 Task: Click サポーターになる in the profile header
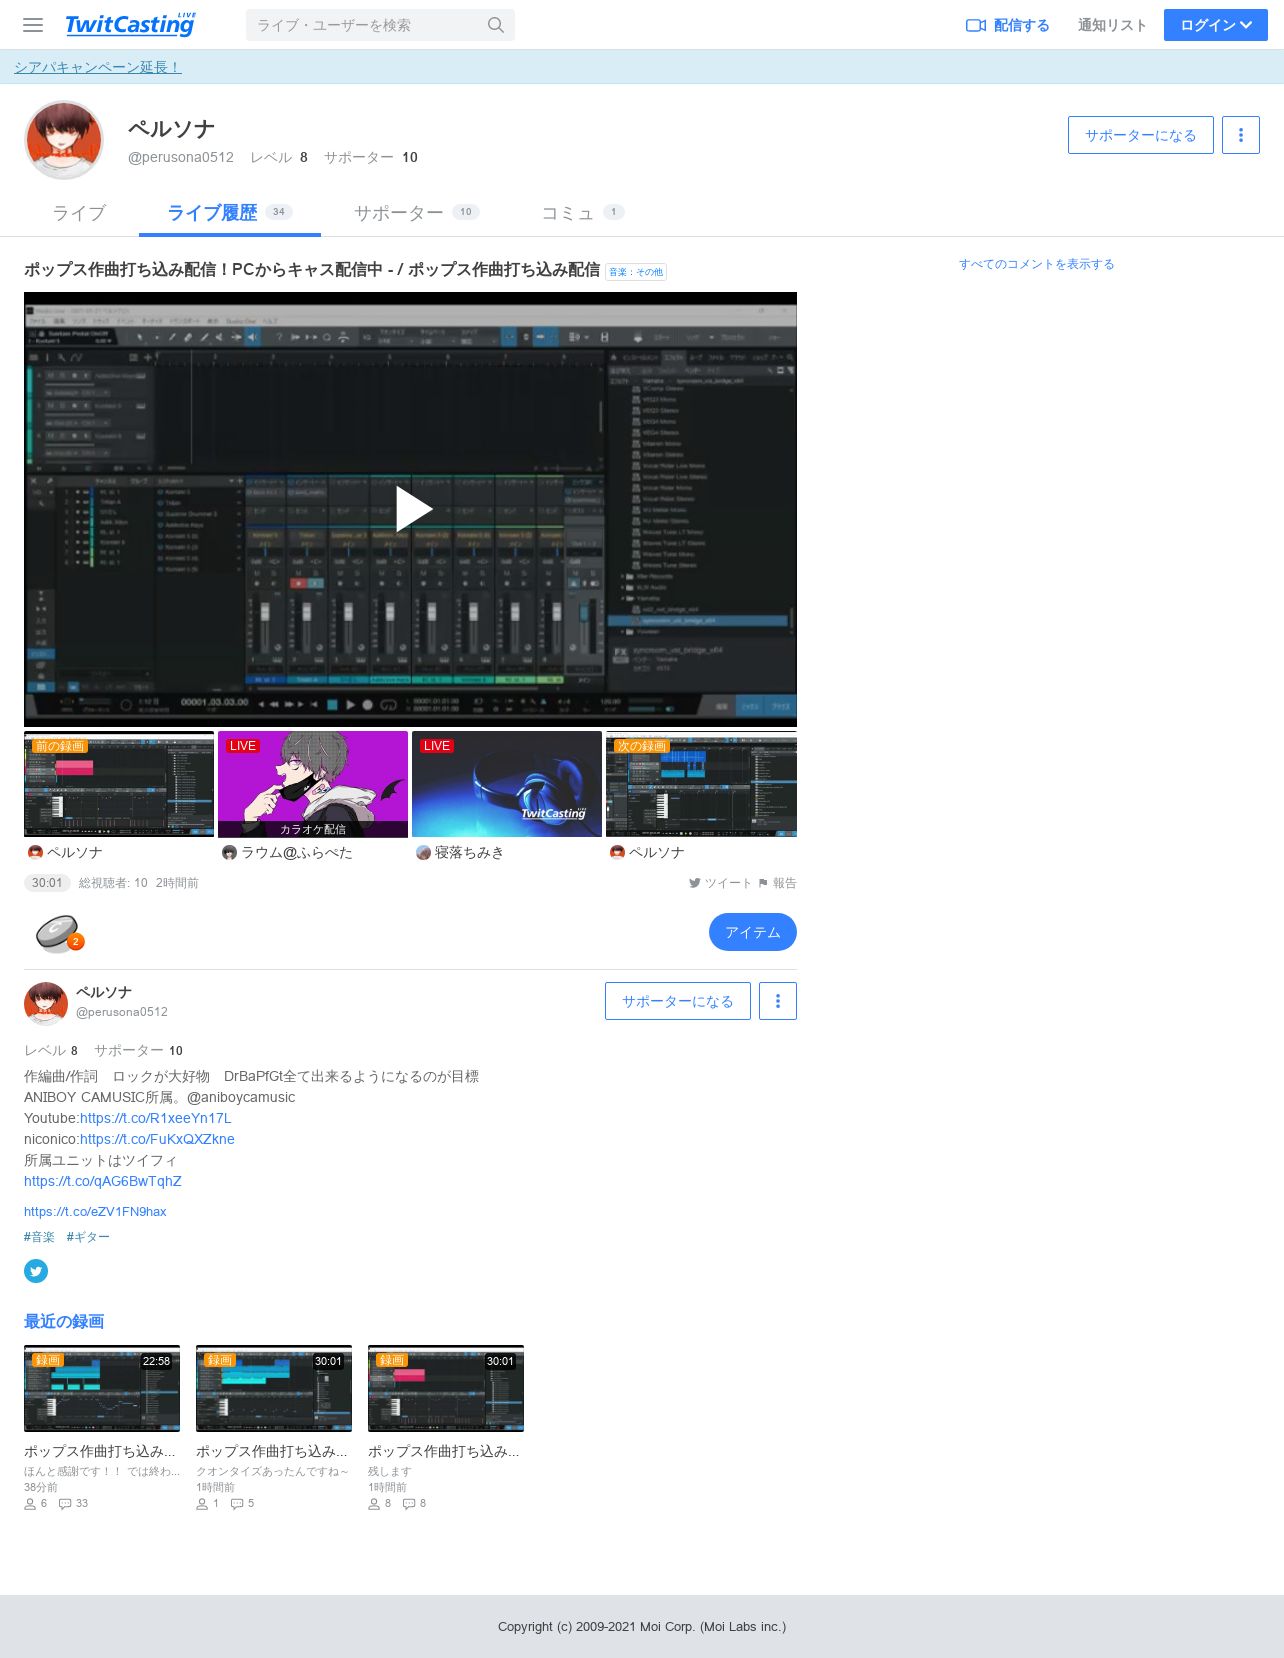(1141, 135)
